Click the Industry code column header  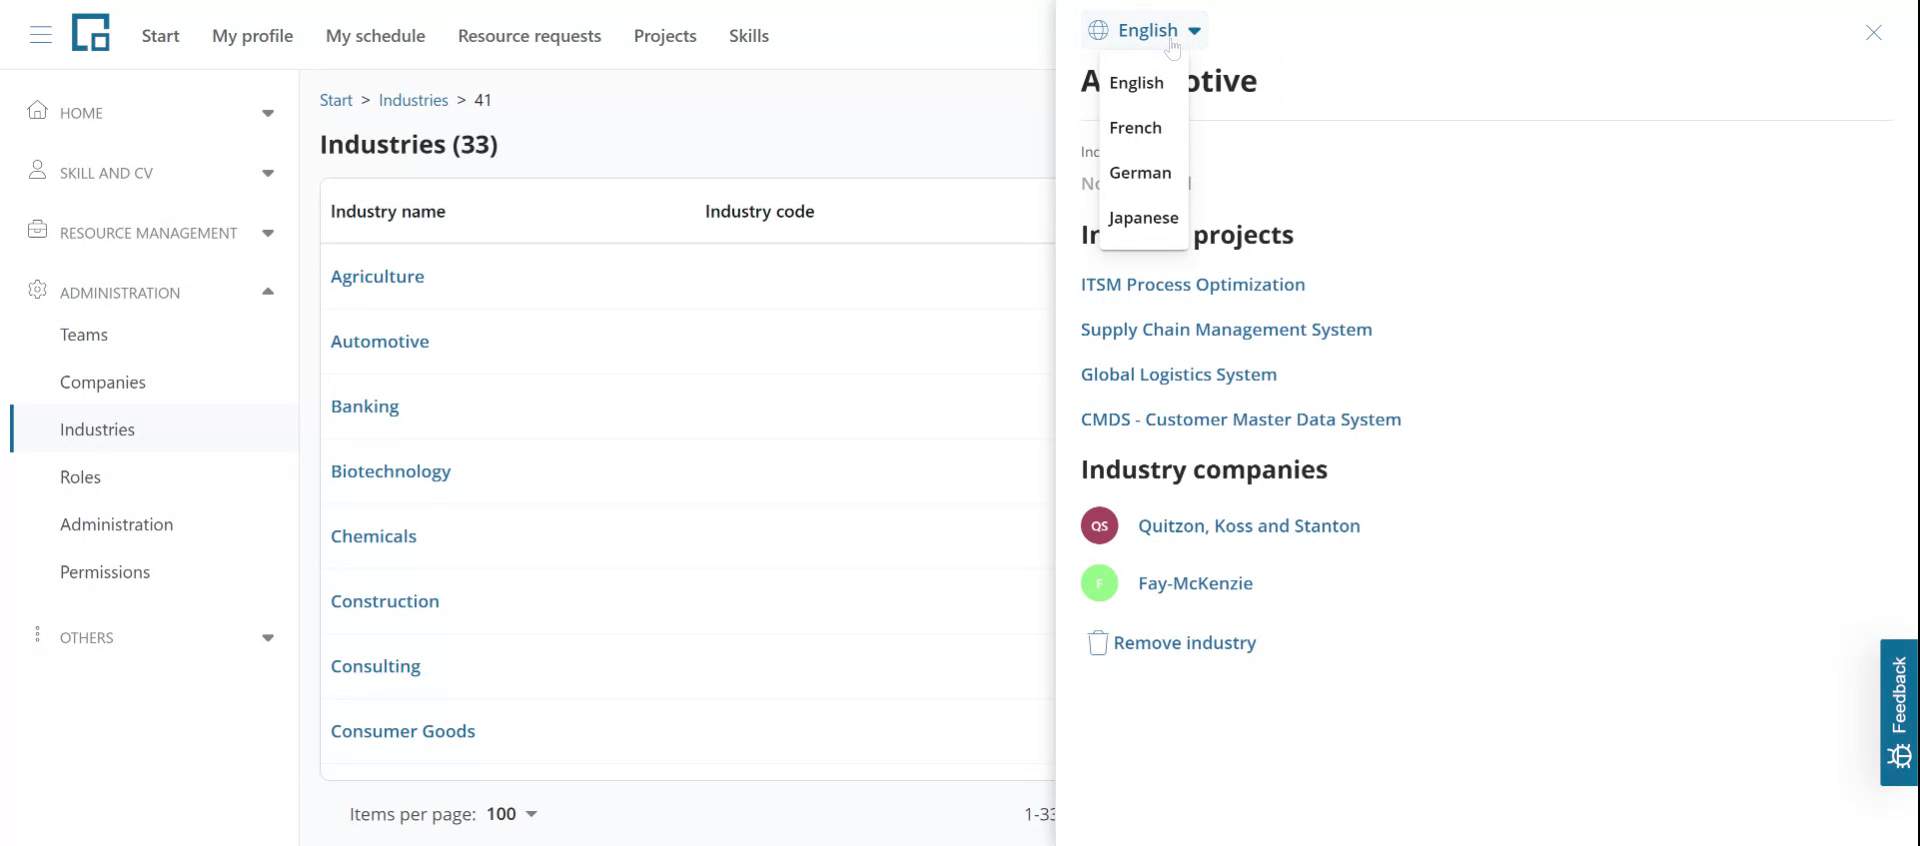pyautogui.click(x=759, y=211)
